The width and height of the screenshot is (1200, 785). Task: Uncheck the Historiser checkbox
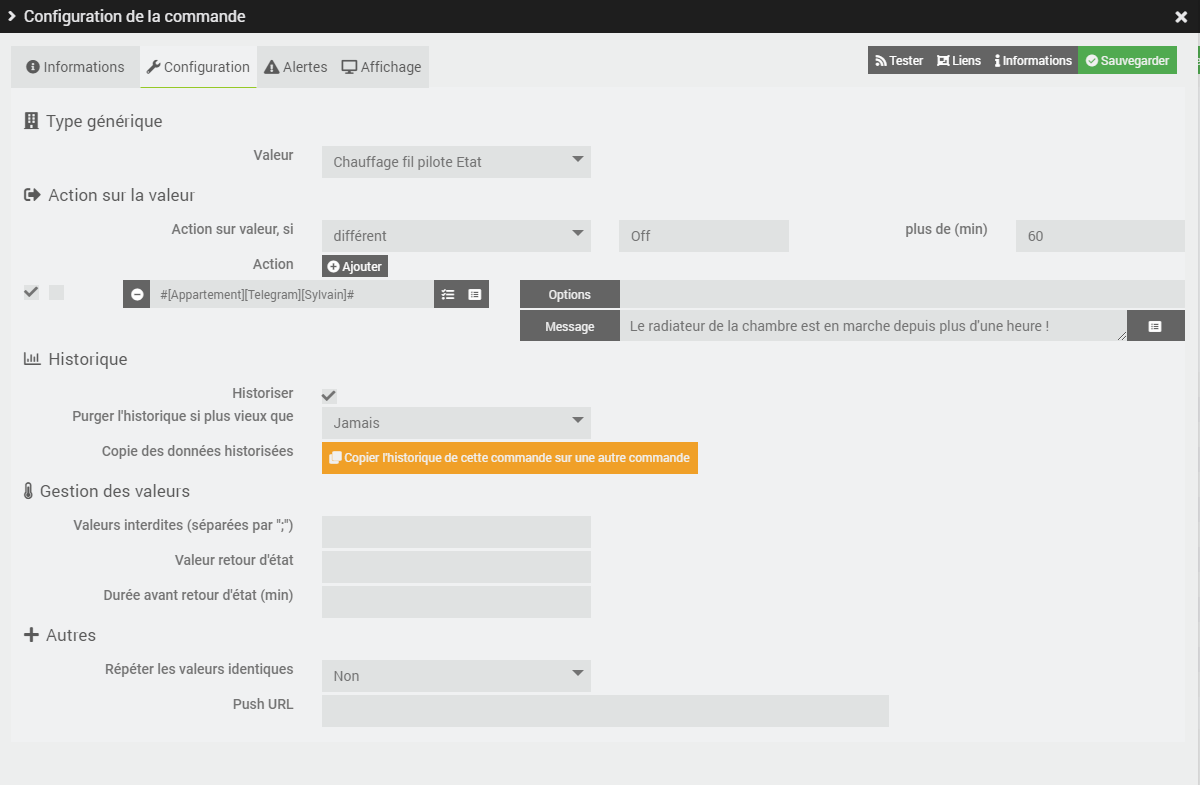[329, 395]
